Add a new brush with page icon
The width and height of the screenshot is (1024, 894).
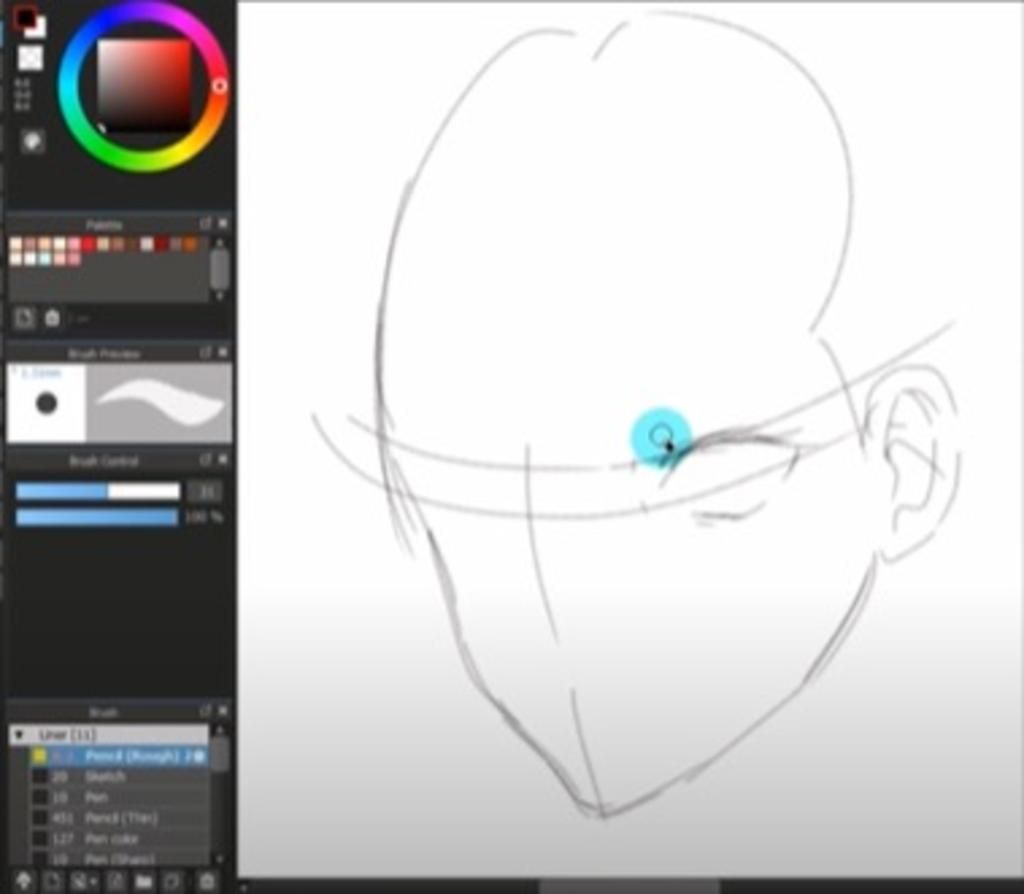(x=52, y=881)
